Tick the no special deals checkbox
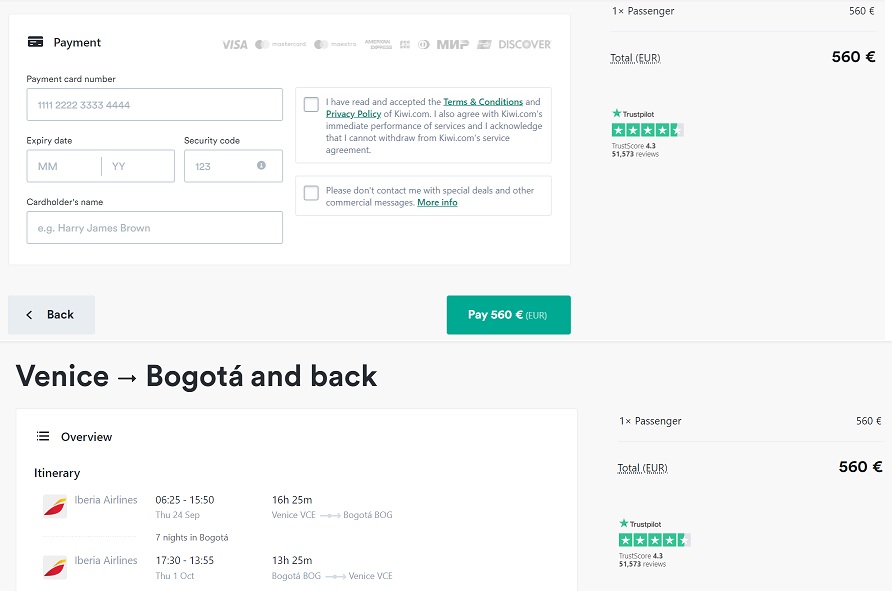Image resolution: width=892 pixels, height=593 pixels. click(x=311, y=193)
